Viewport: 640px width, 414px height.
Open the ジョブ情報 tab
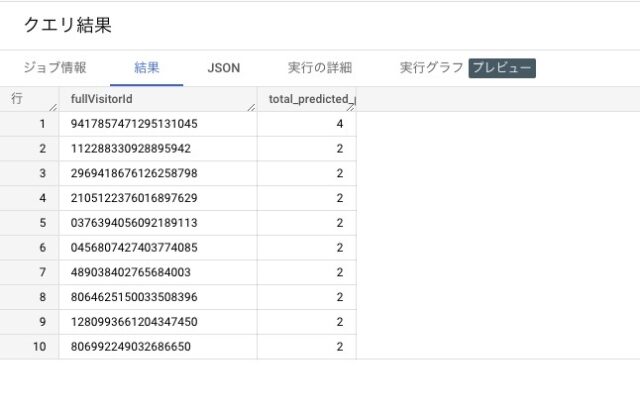55,68
